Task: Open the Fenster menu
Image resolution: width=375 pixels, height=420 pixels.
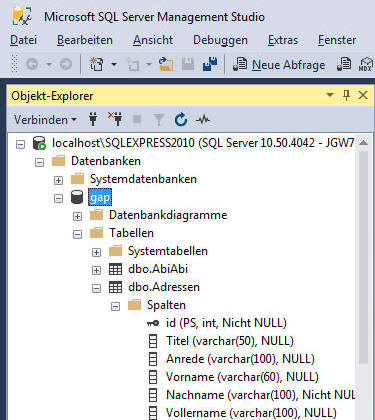Action: [x=337, y=40]
